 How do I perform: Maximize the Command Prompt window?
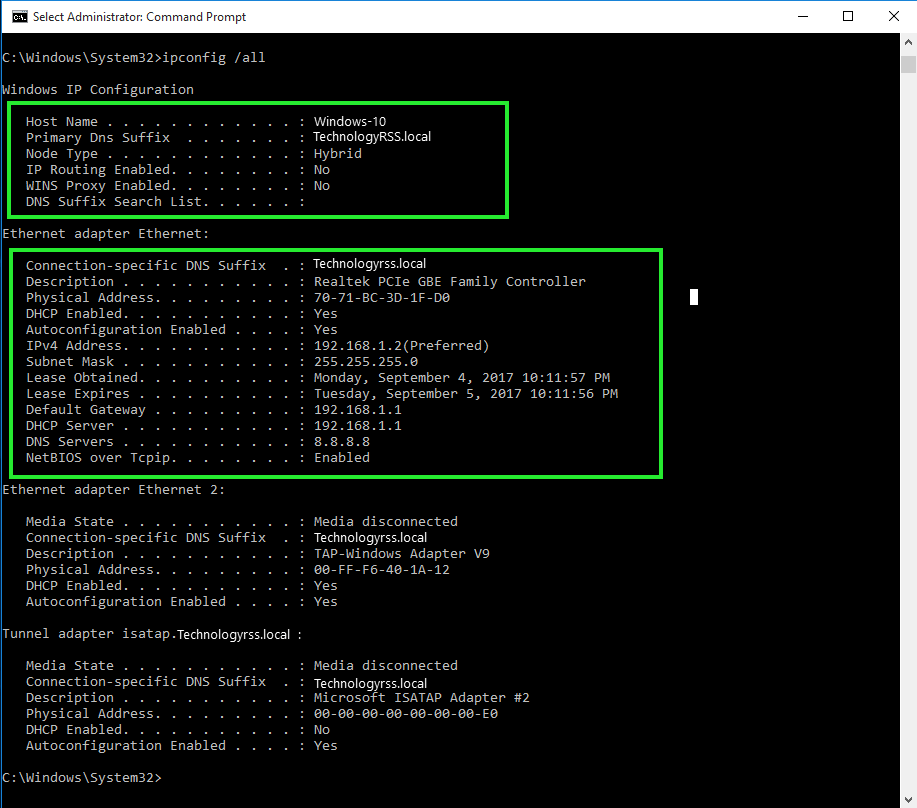click(848, 16)
